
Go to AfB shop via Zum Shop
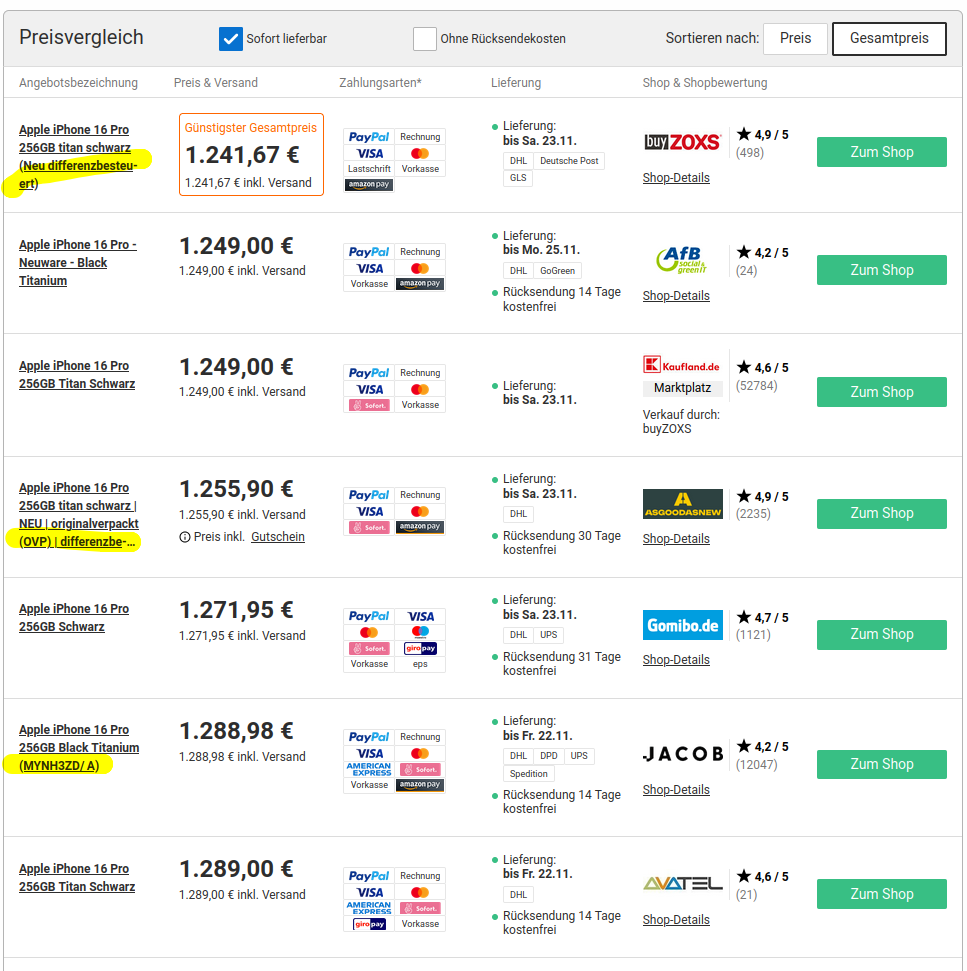pos(881,270)
